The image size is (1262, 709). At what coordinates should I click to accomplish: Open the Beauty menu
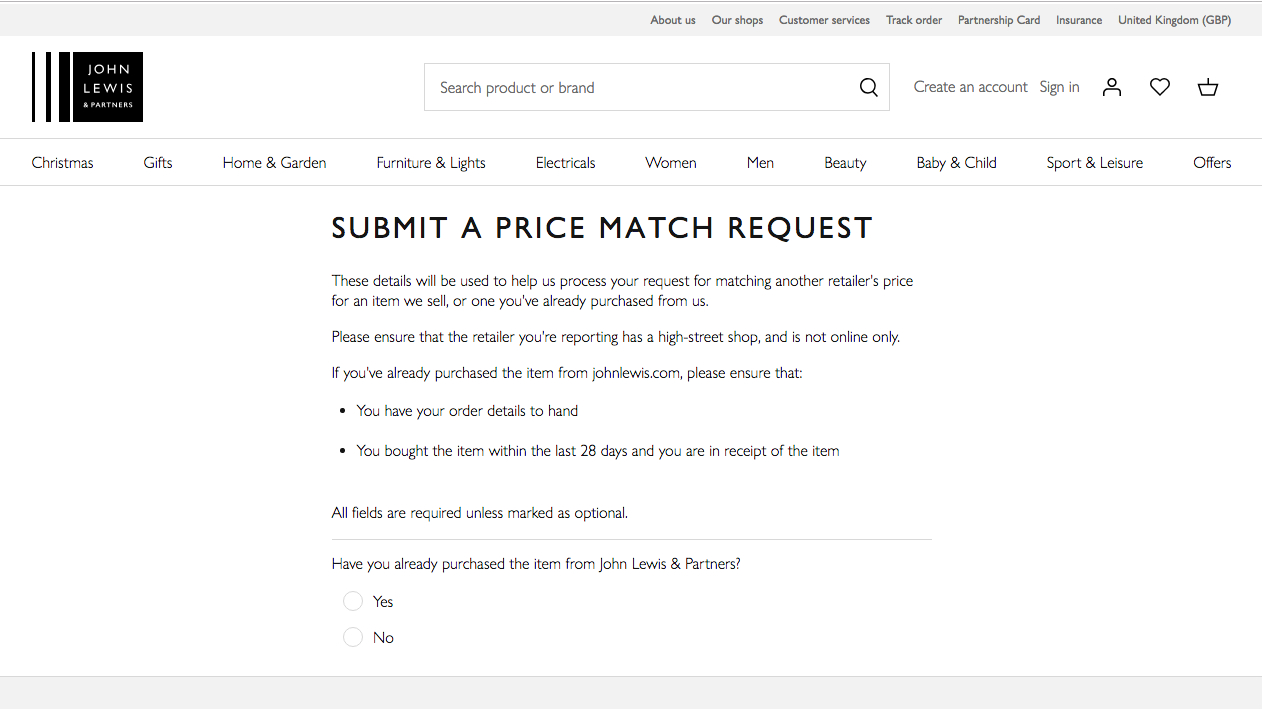pyautogui.click(x=845, y=163)
